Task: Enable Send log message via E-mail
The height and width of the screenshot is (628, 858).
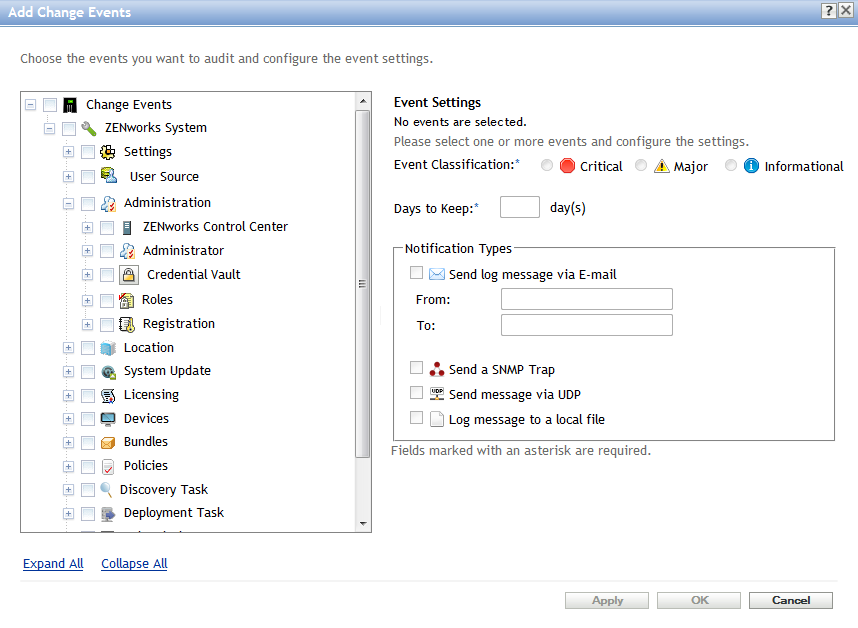Action: click(x=417, y=273)
